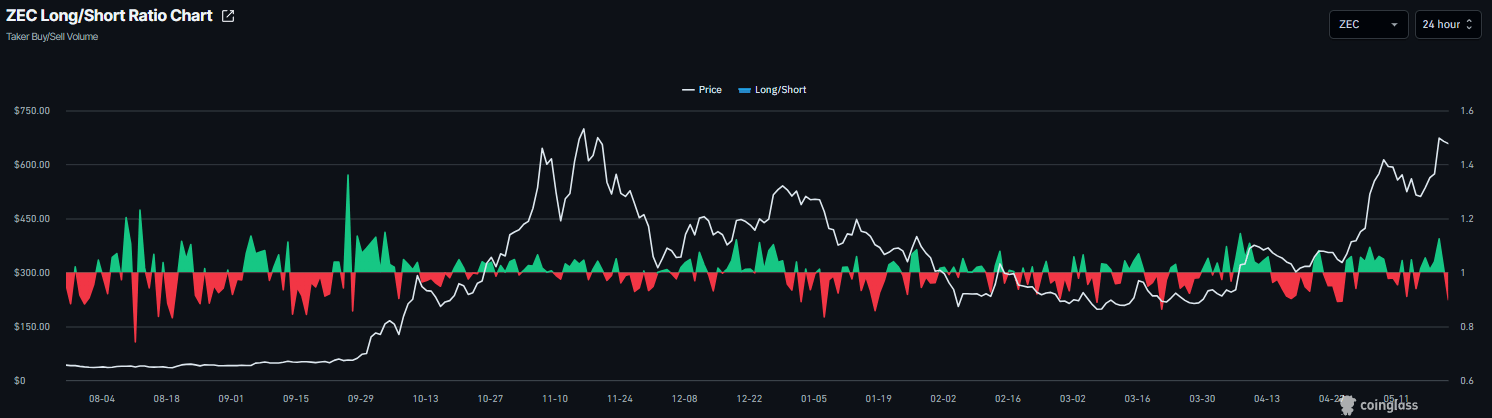Expand the 24 hour interval selector

point(1448,24)
